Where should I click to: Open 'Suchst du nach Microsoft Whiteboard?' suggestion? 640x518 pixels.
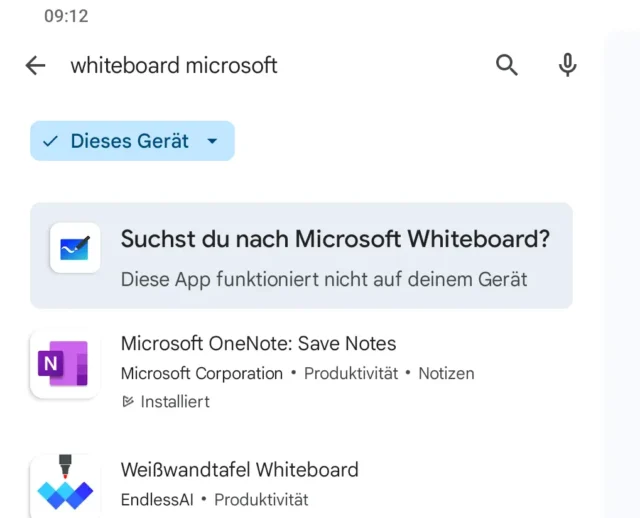(335, 240)
